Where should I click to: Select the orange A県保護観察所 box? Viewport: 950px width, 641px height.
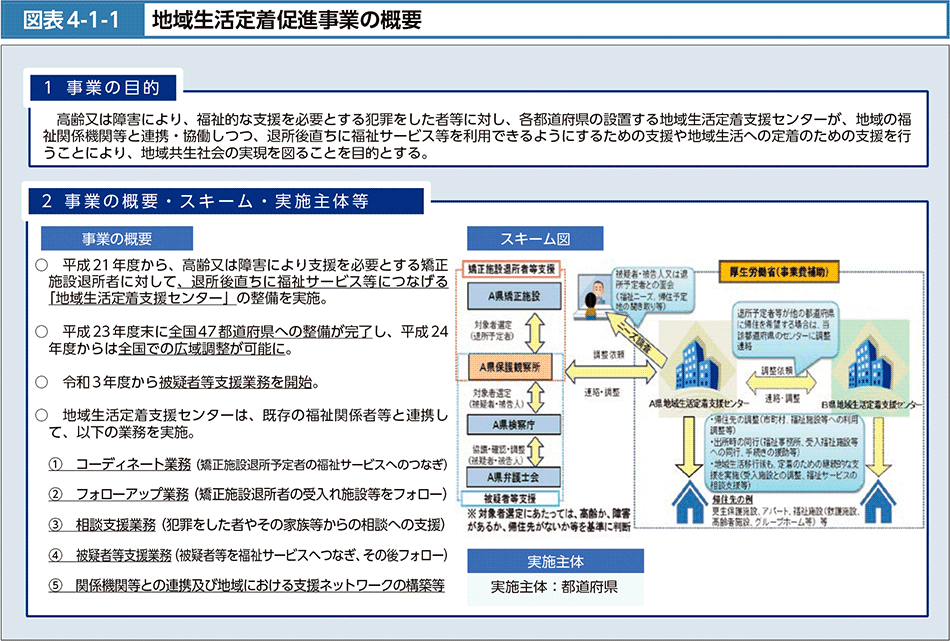click(514, 369)
